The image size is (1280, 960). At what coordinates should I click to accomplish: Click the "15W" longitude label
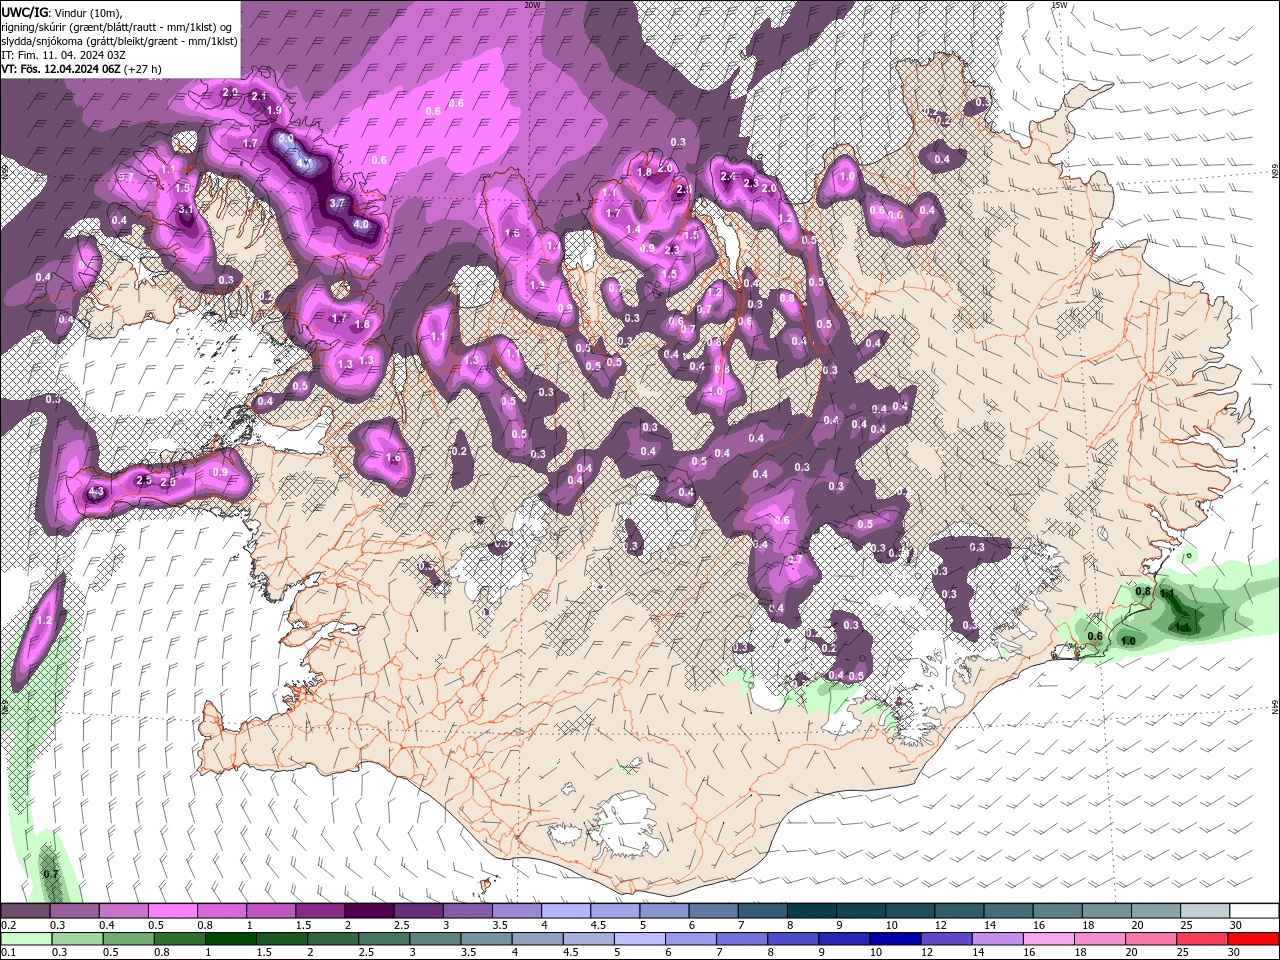(1059, 5)
